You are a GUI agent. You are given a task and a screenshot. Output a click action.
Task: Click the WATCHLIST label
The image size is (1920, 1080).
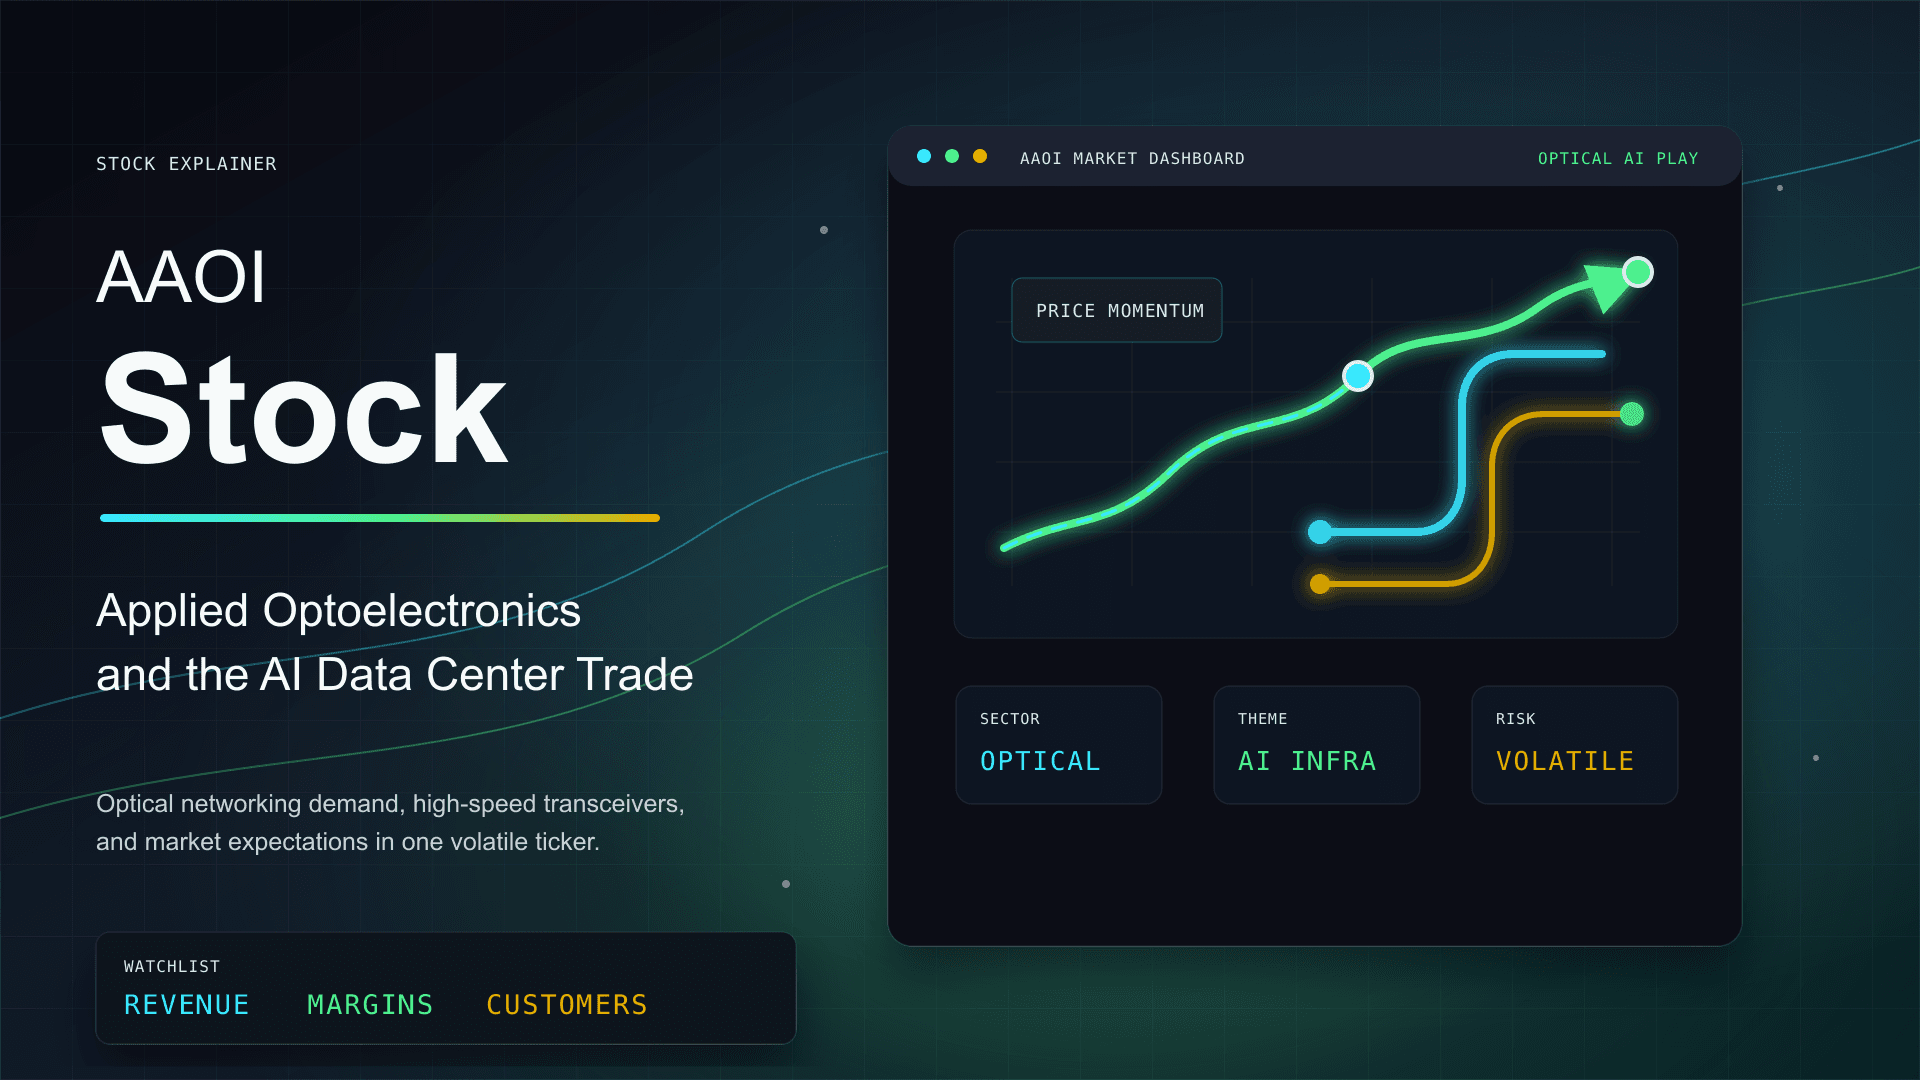172,966
